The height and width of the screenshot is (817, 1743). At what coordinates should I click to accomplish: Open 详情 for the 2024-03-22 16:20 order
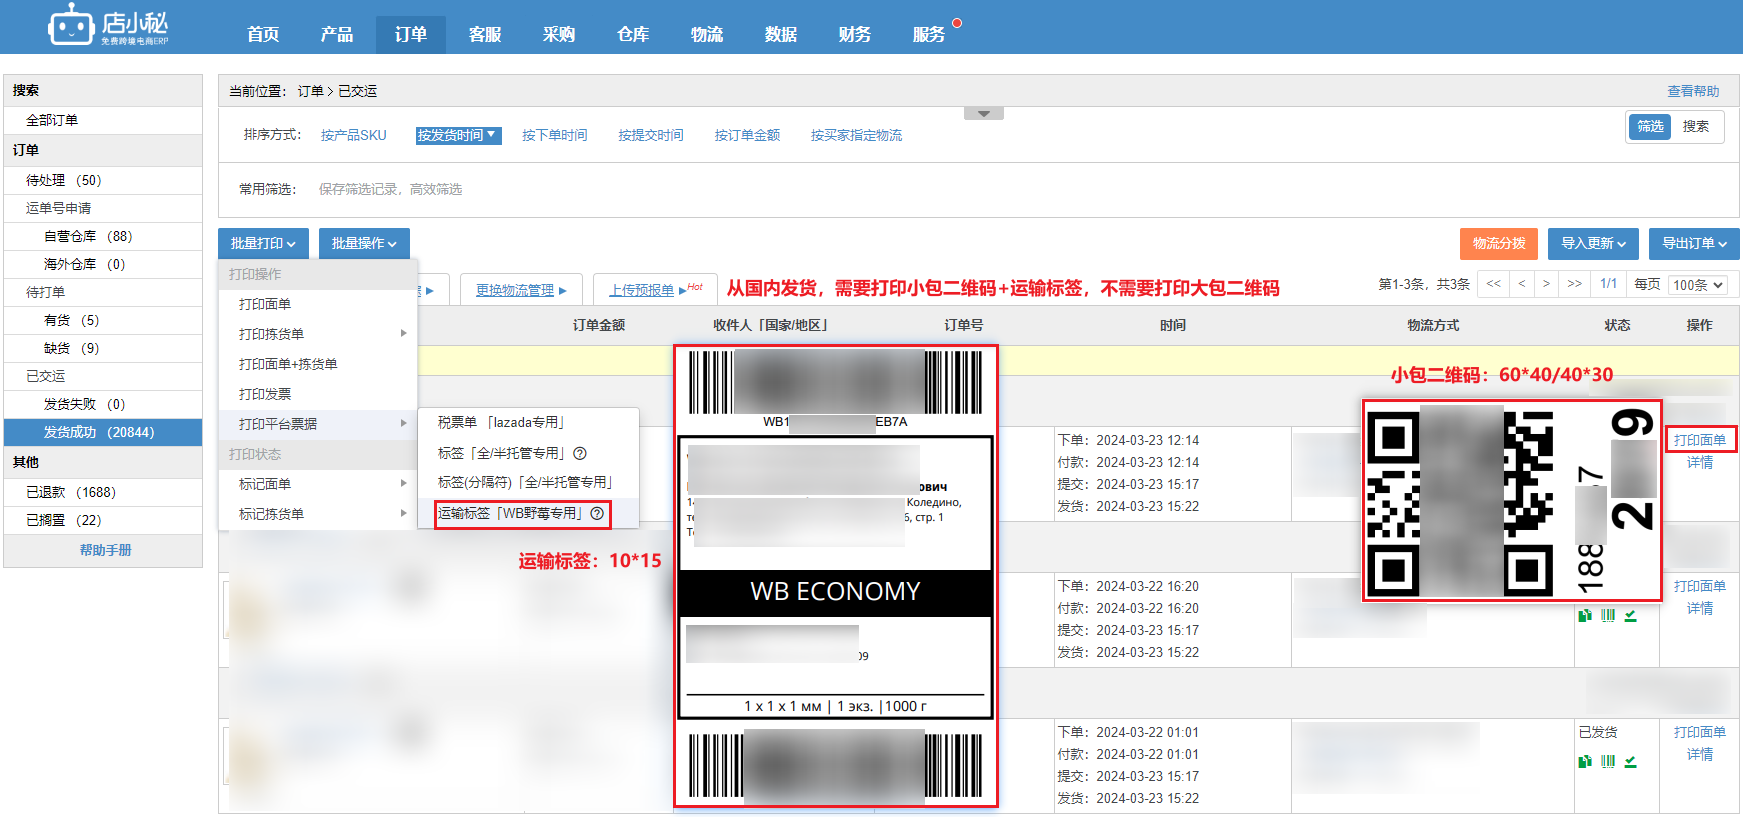click(x=1700, y=608)
